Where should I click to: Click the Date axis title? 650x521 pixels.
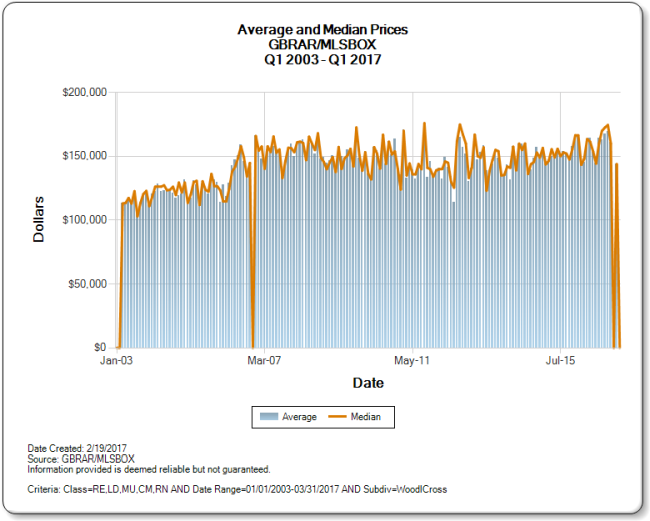[x=368, y=383]
